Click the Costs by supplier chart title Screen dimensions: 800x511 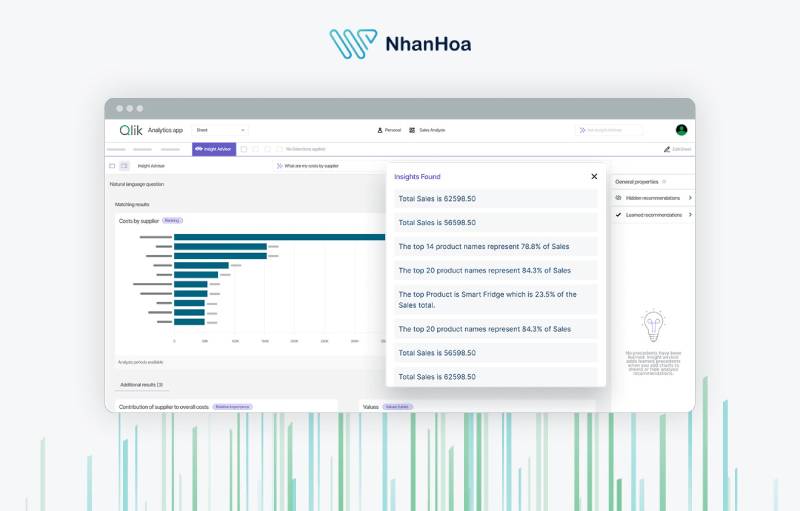click(139, 221)
